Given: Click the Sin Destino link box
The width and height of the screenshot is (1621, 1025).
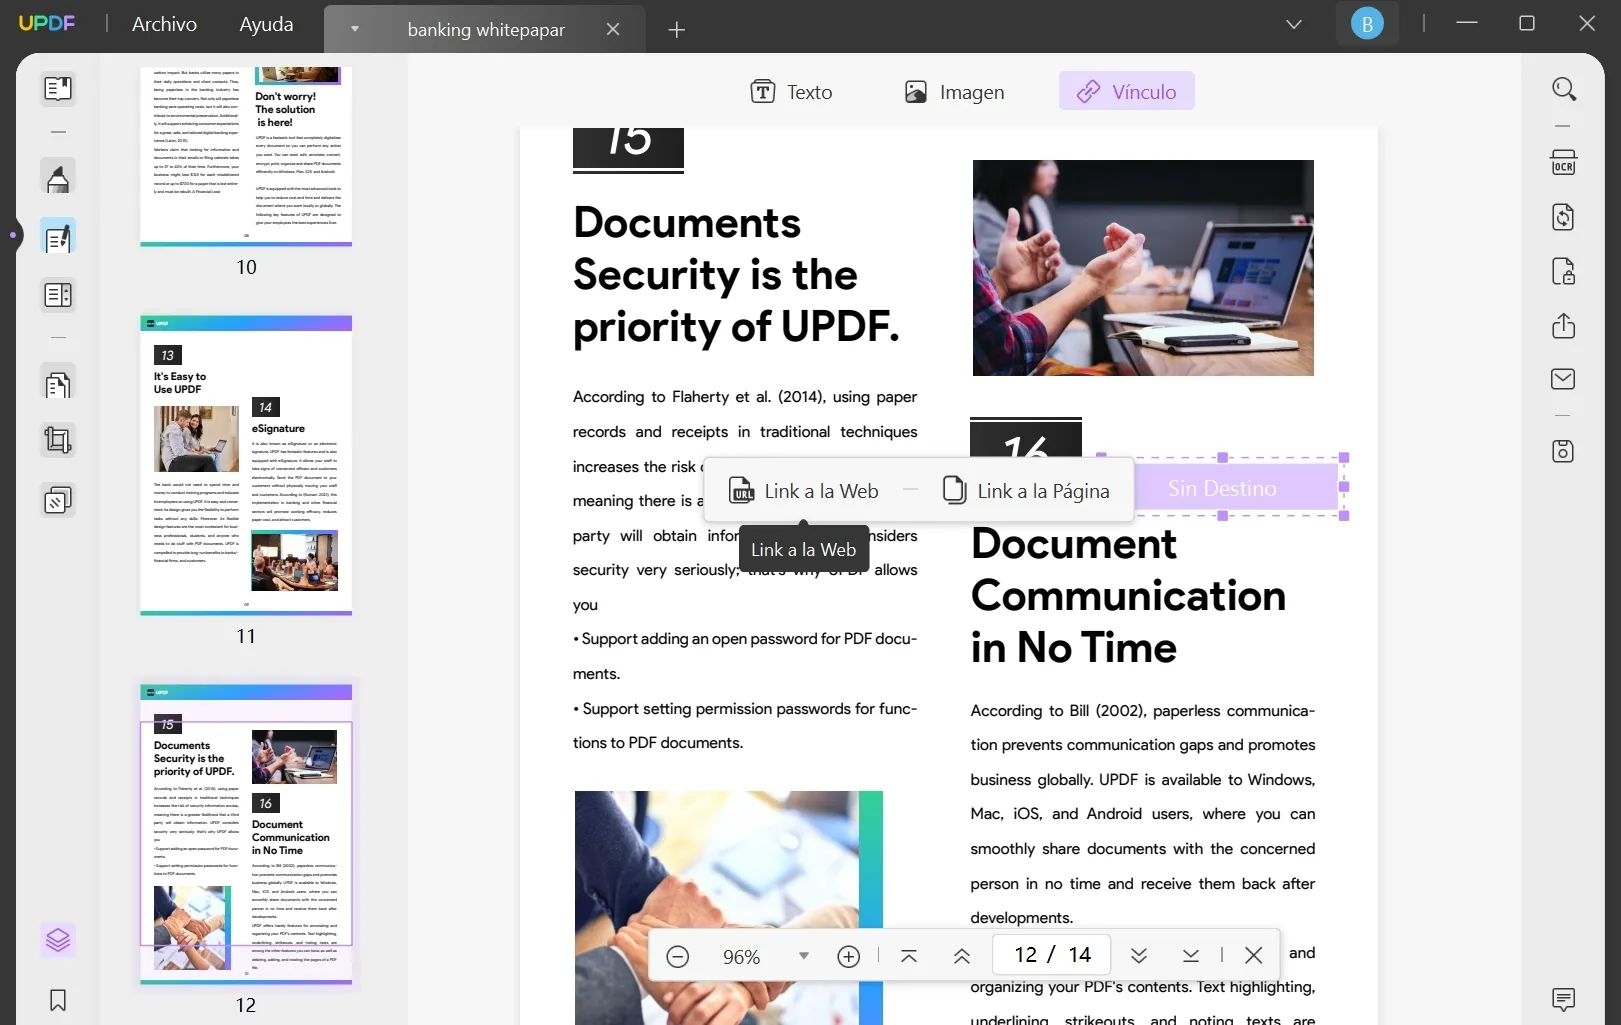Looking at the screenshot, I should (x=1223, y=488).
